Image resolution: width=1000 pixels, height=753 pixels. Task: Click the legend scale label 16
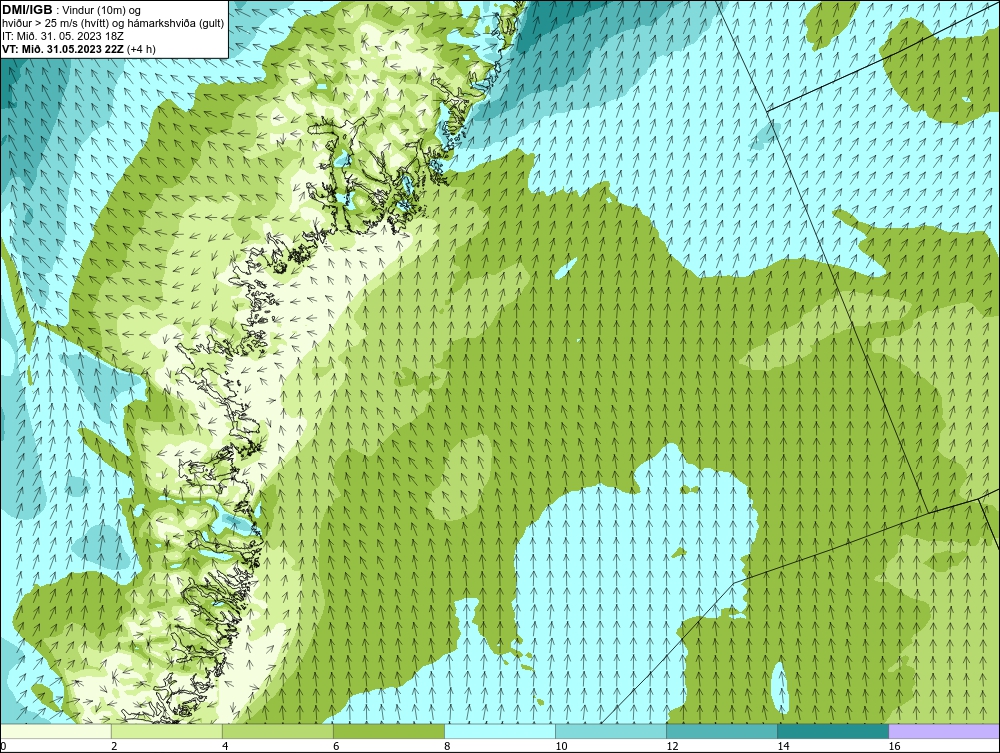click(x=894, y=746)
